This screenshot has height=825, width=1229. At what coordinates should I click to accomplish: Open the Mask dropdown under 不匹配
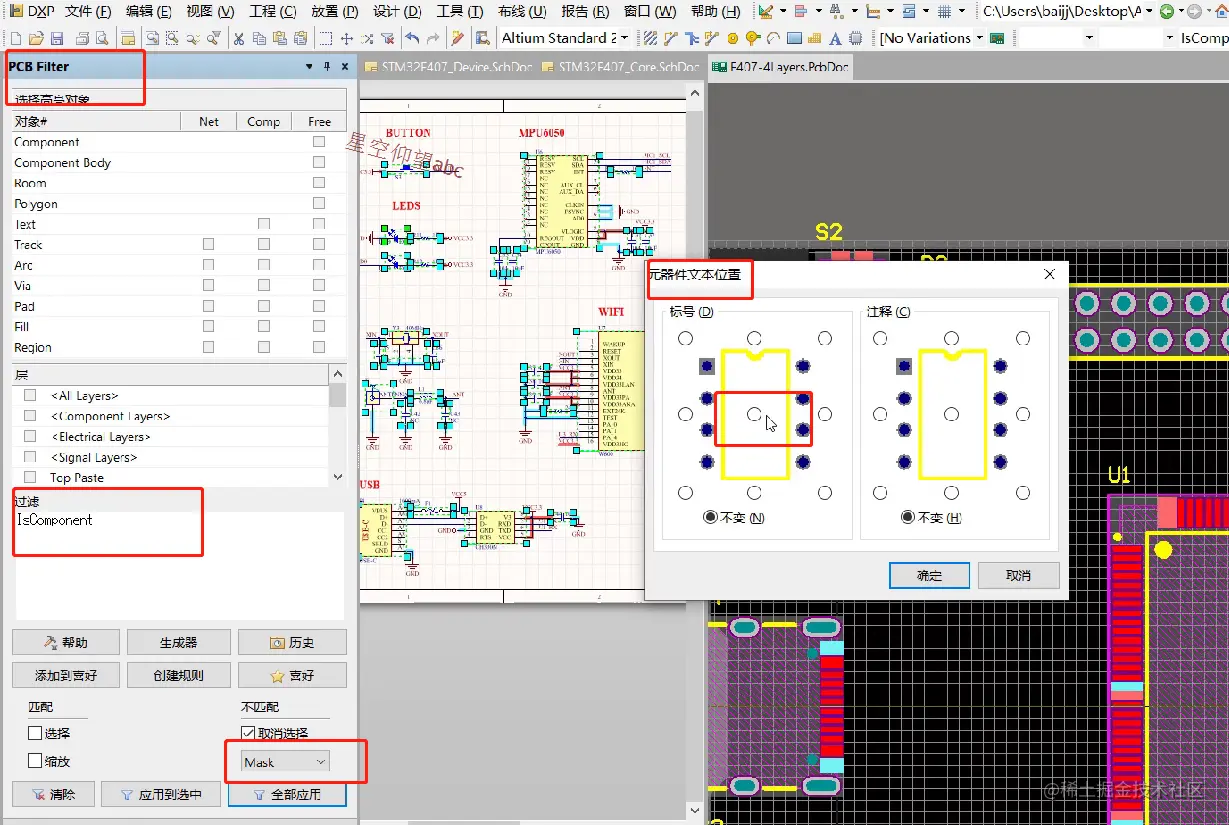point(285,762)
